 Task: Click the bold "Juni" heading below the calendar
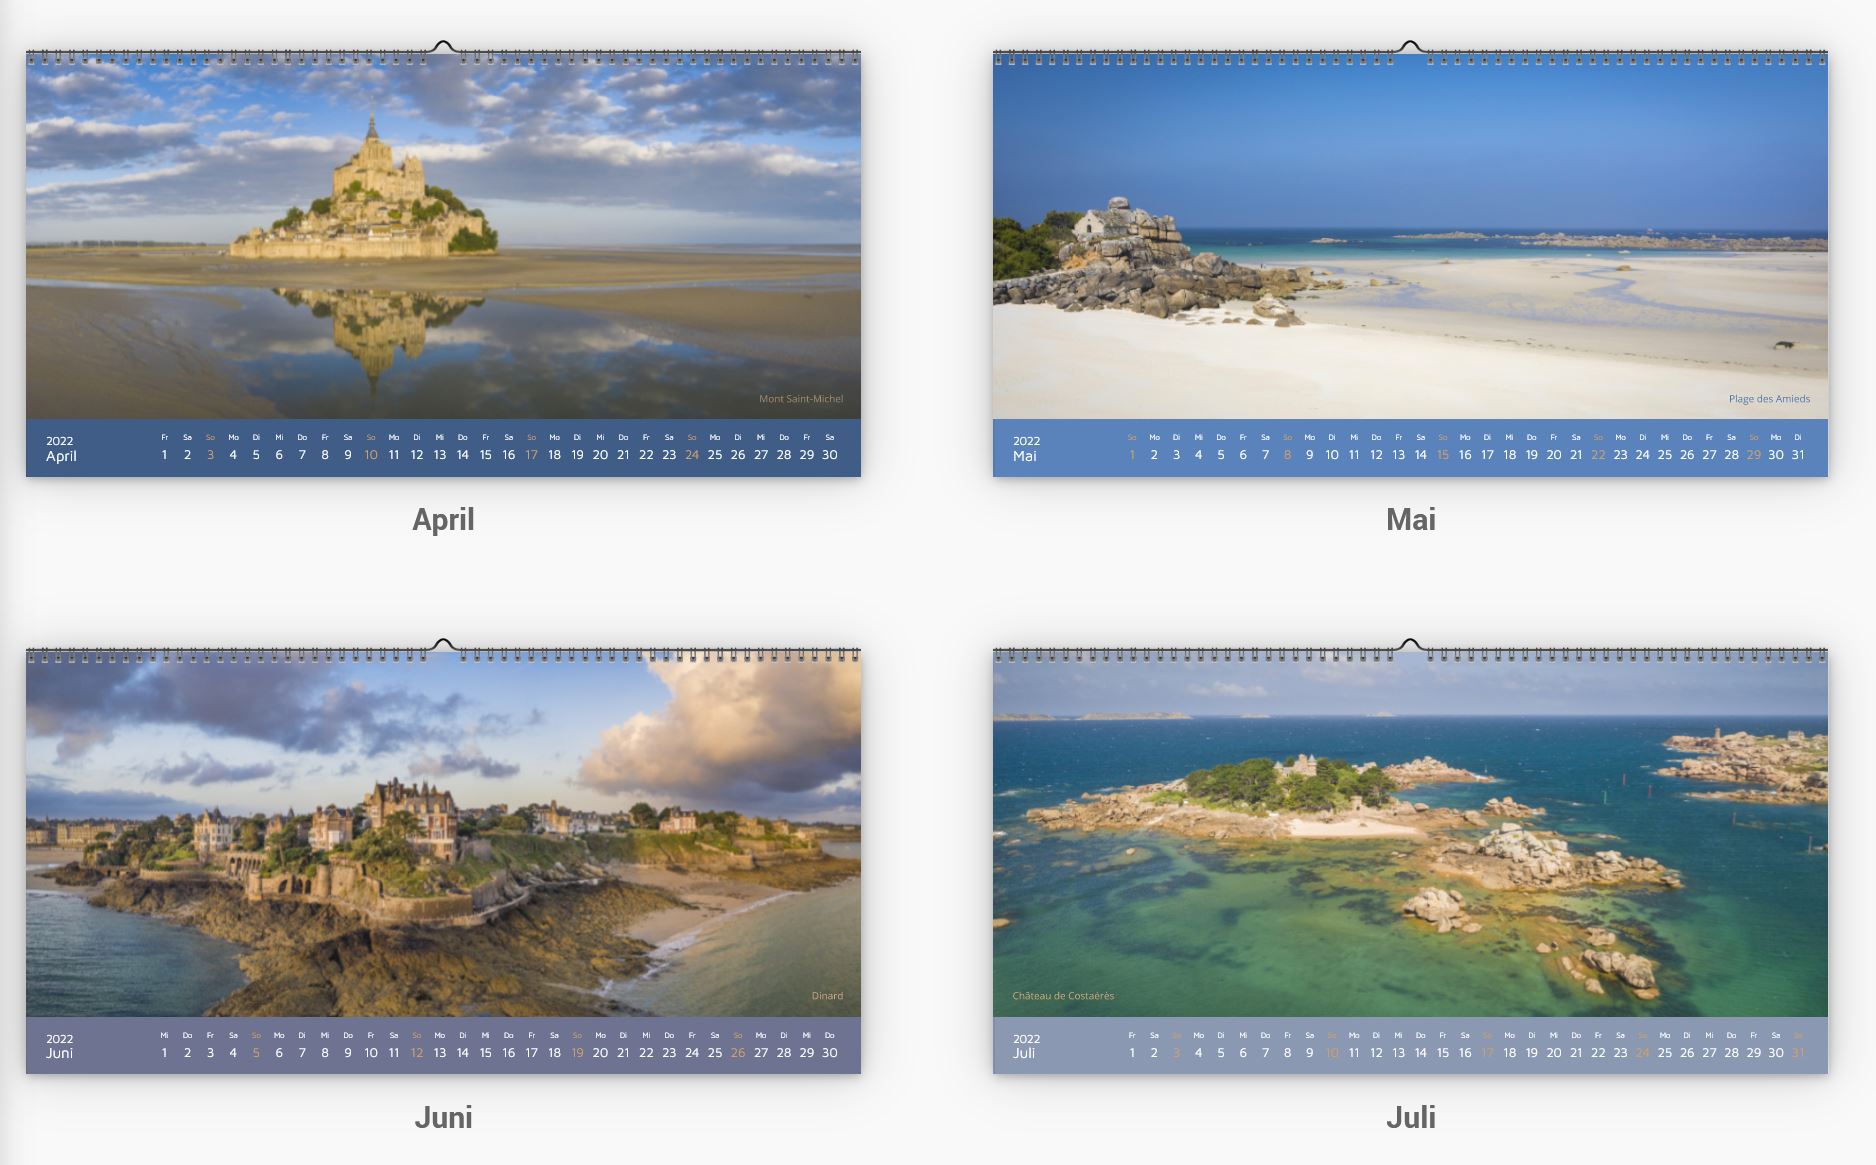coord(443,1117)
